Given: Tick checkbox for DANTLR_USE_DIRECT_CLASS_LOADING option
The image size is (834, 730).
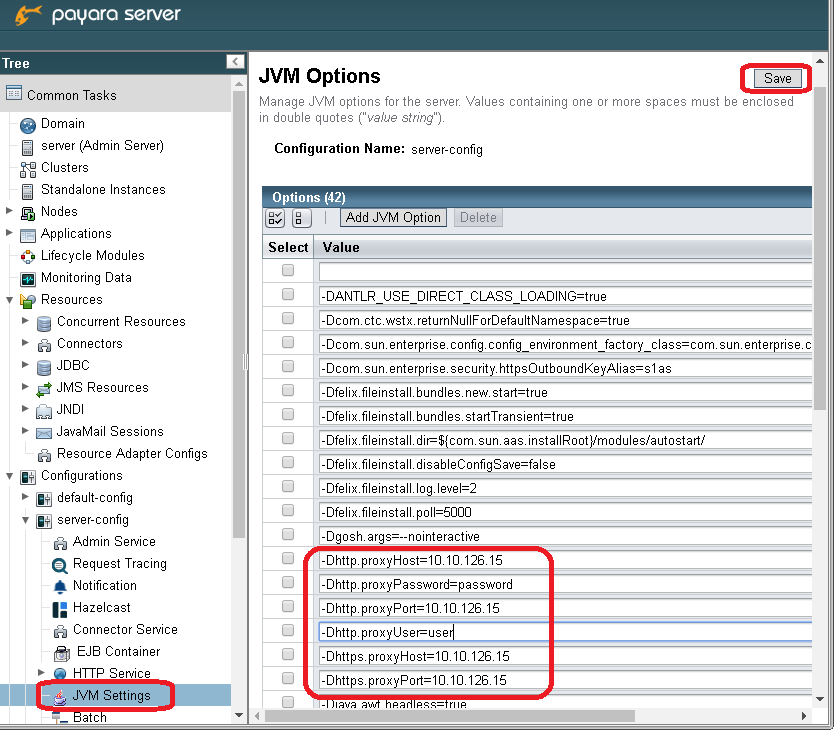Looking at the screenshot, I should coord(288,294).
